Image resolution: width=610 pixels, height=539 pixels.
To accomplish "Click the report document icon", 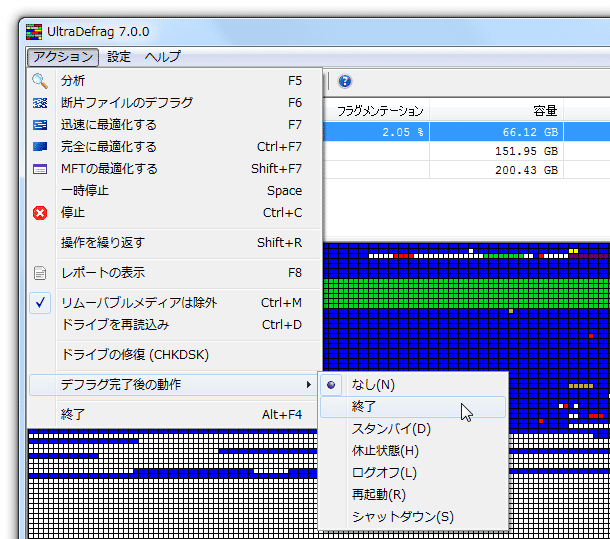I will [40, 273].
